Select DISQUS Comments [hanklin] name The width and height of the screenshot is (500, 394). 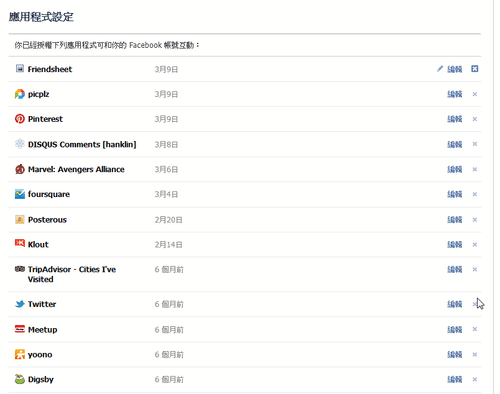(x=82, y=144)
